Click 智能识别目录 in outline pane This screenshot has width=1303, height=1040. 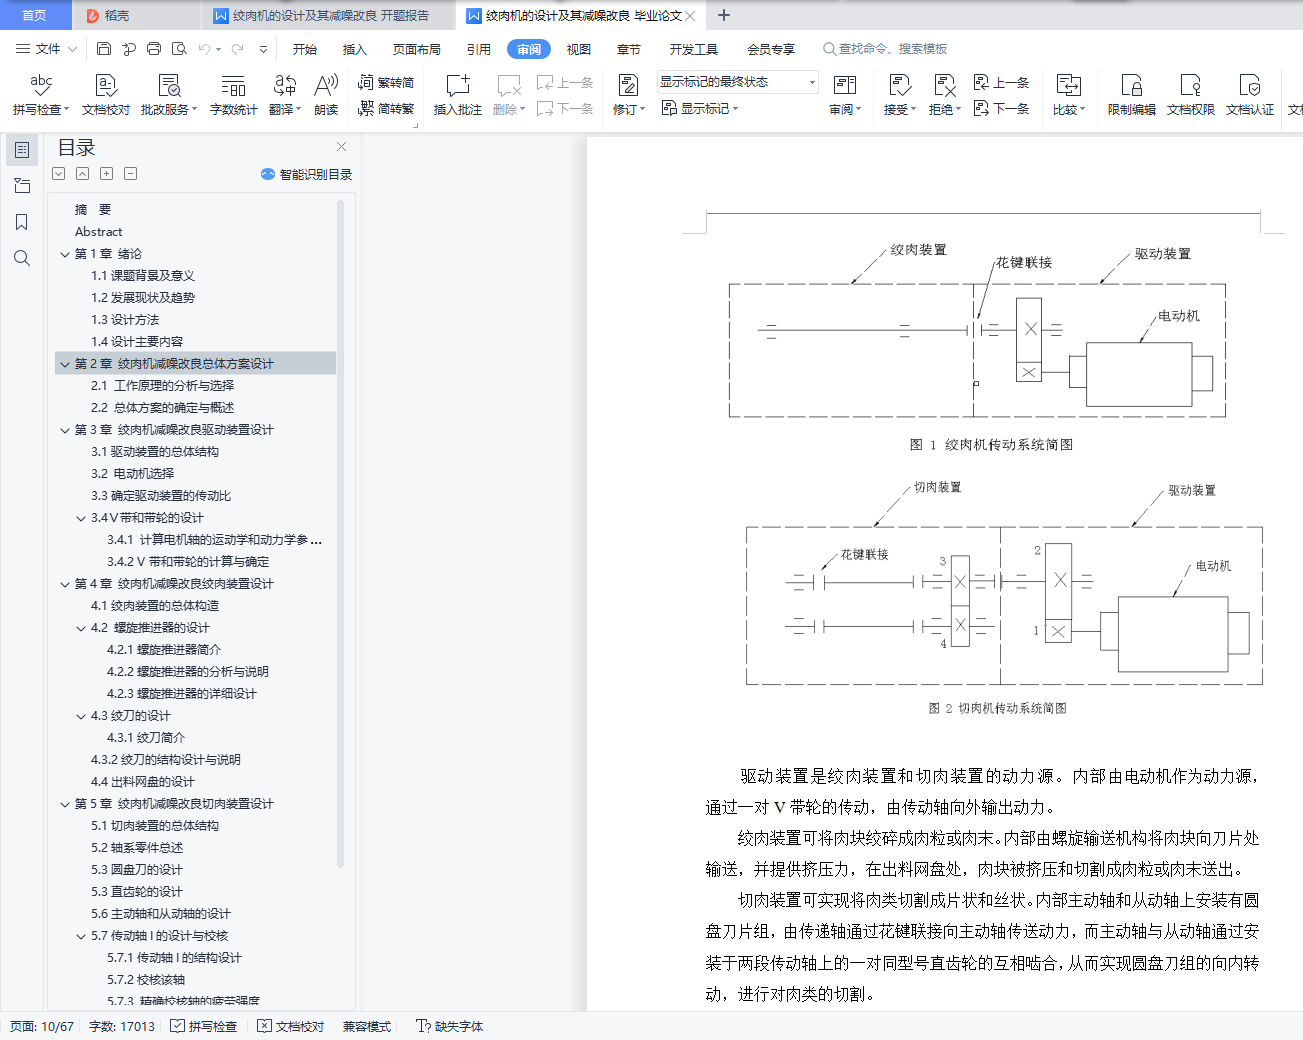tap(307, 174)
